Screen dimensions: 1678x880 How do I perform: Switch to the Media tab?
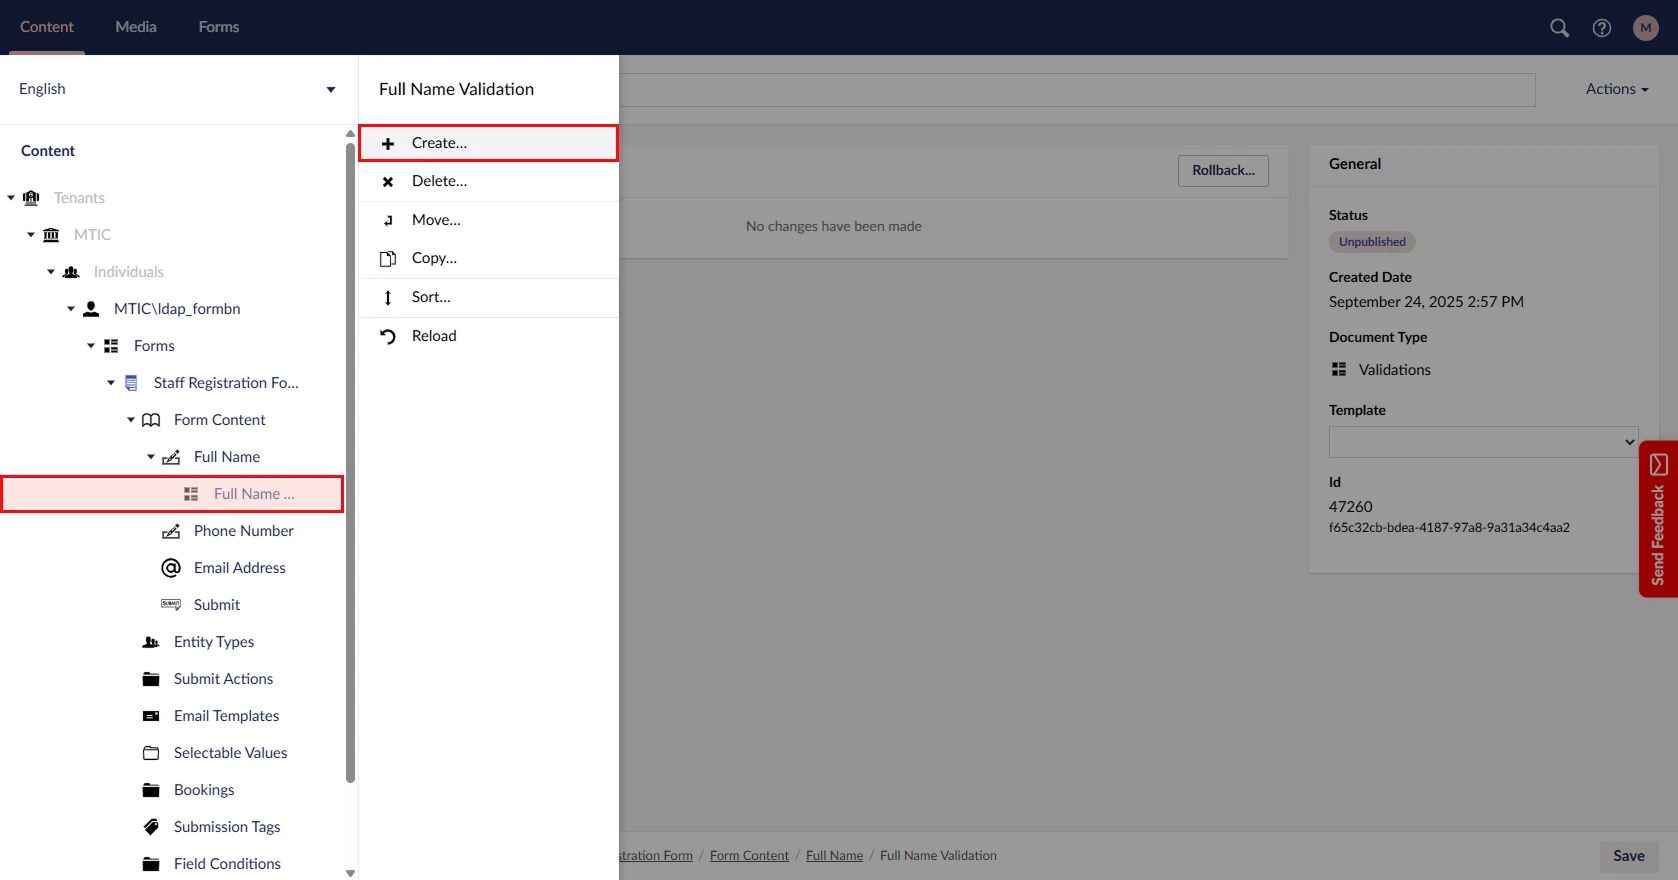click(136, 27)
